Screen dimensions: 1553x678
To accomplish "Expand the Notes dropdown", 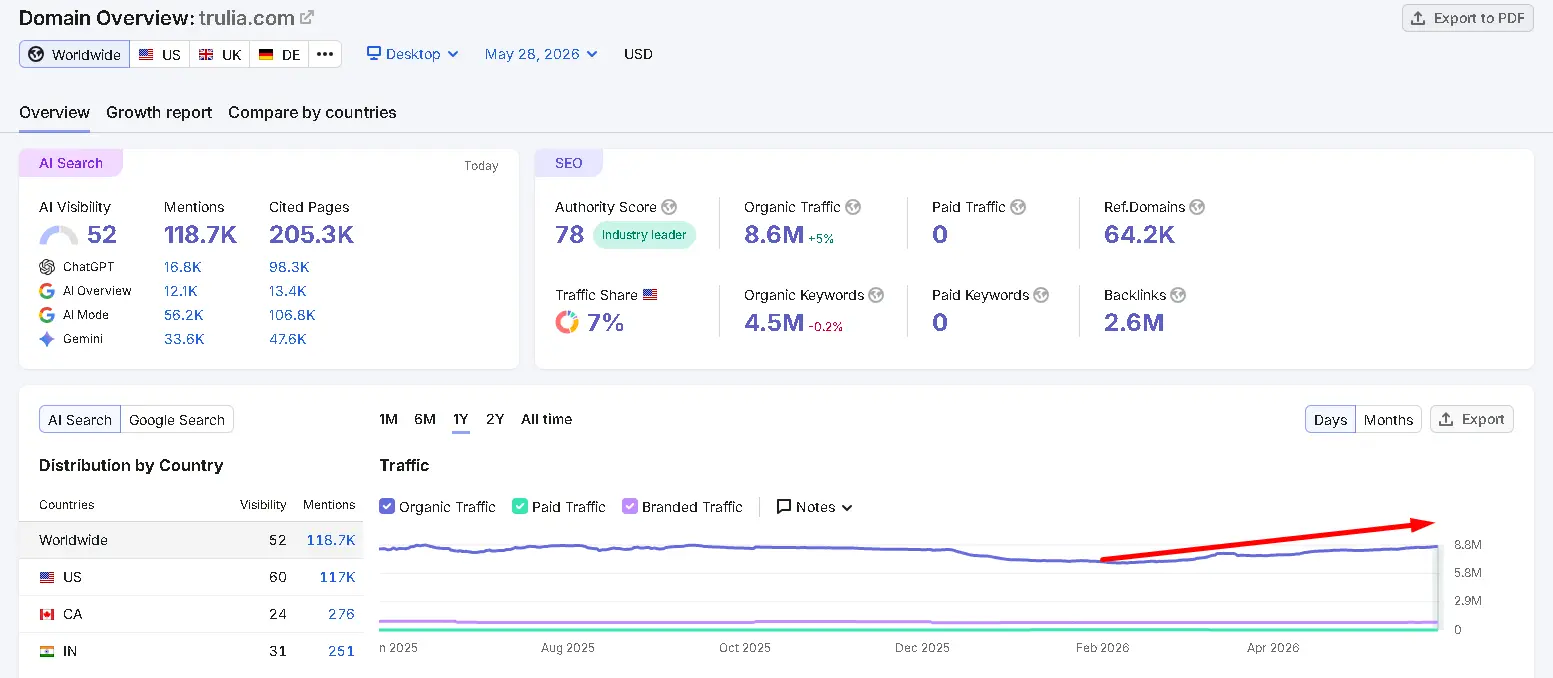I will pyautogui.click(x=815, y=507).
